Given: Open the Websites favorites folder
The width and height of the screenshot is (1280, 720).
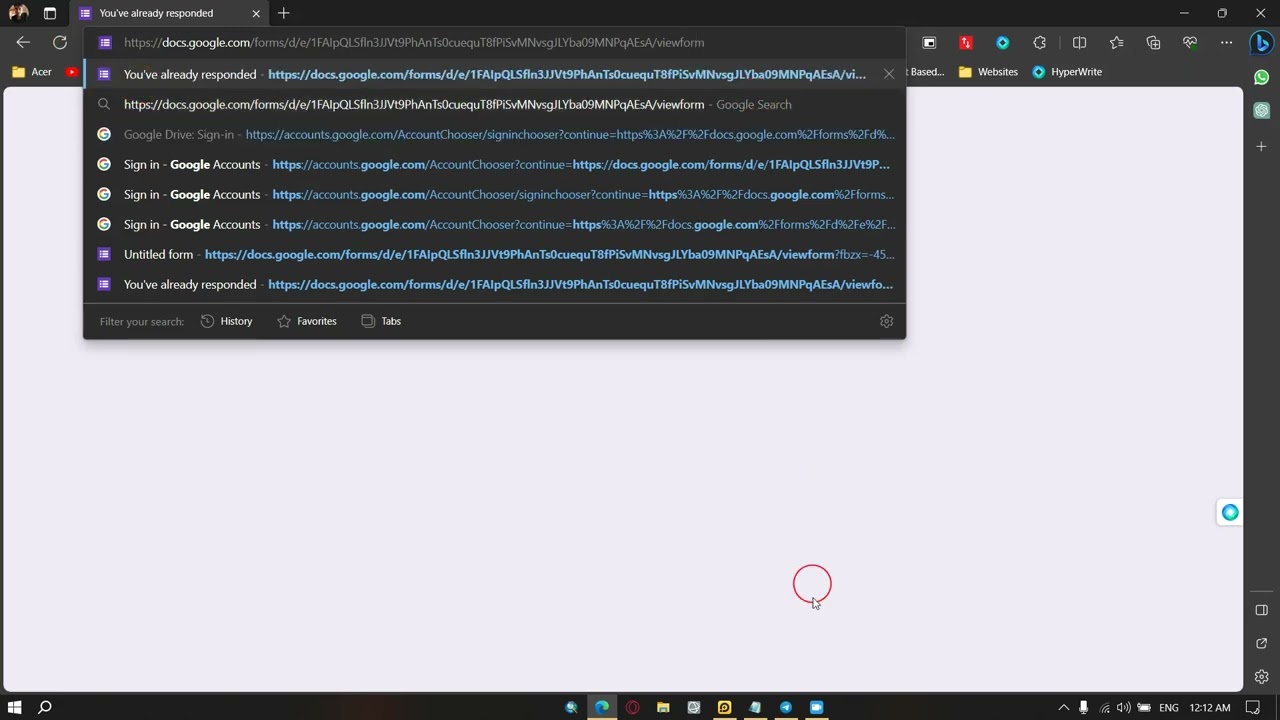Looking at the screenshot, I should (x=988, y=72).
